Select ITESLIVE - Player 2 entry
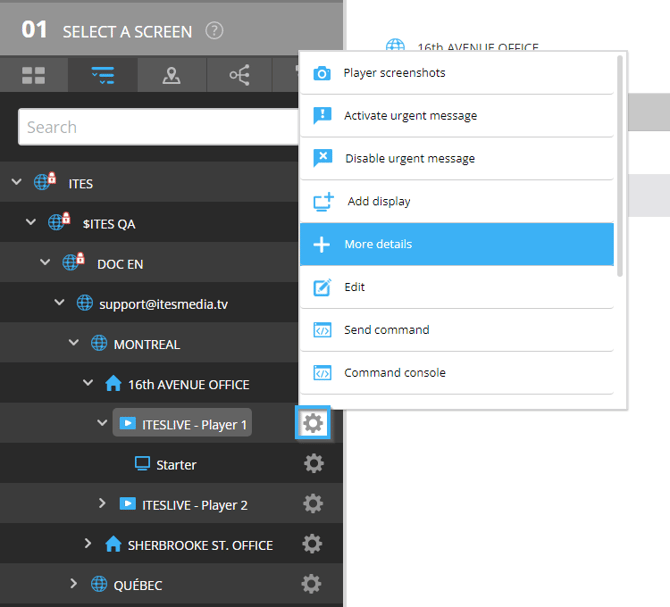The image size is (670, 607). [x=195, y=505]
